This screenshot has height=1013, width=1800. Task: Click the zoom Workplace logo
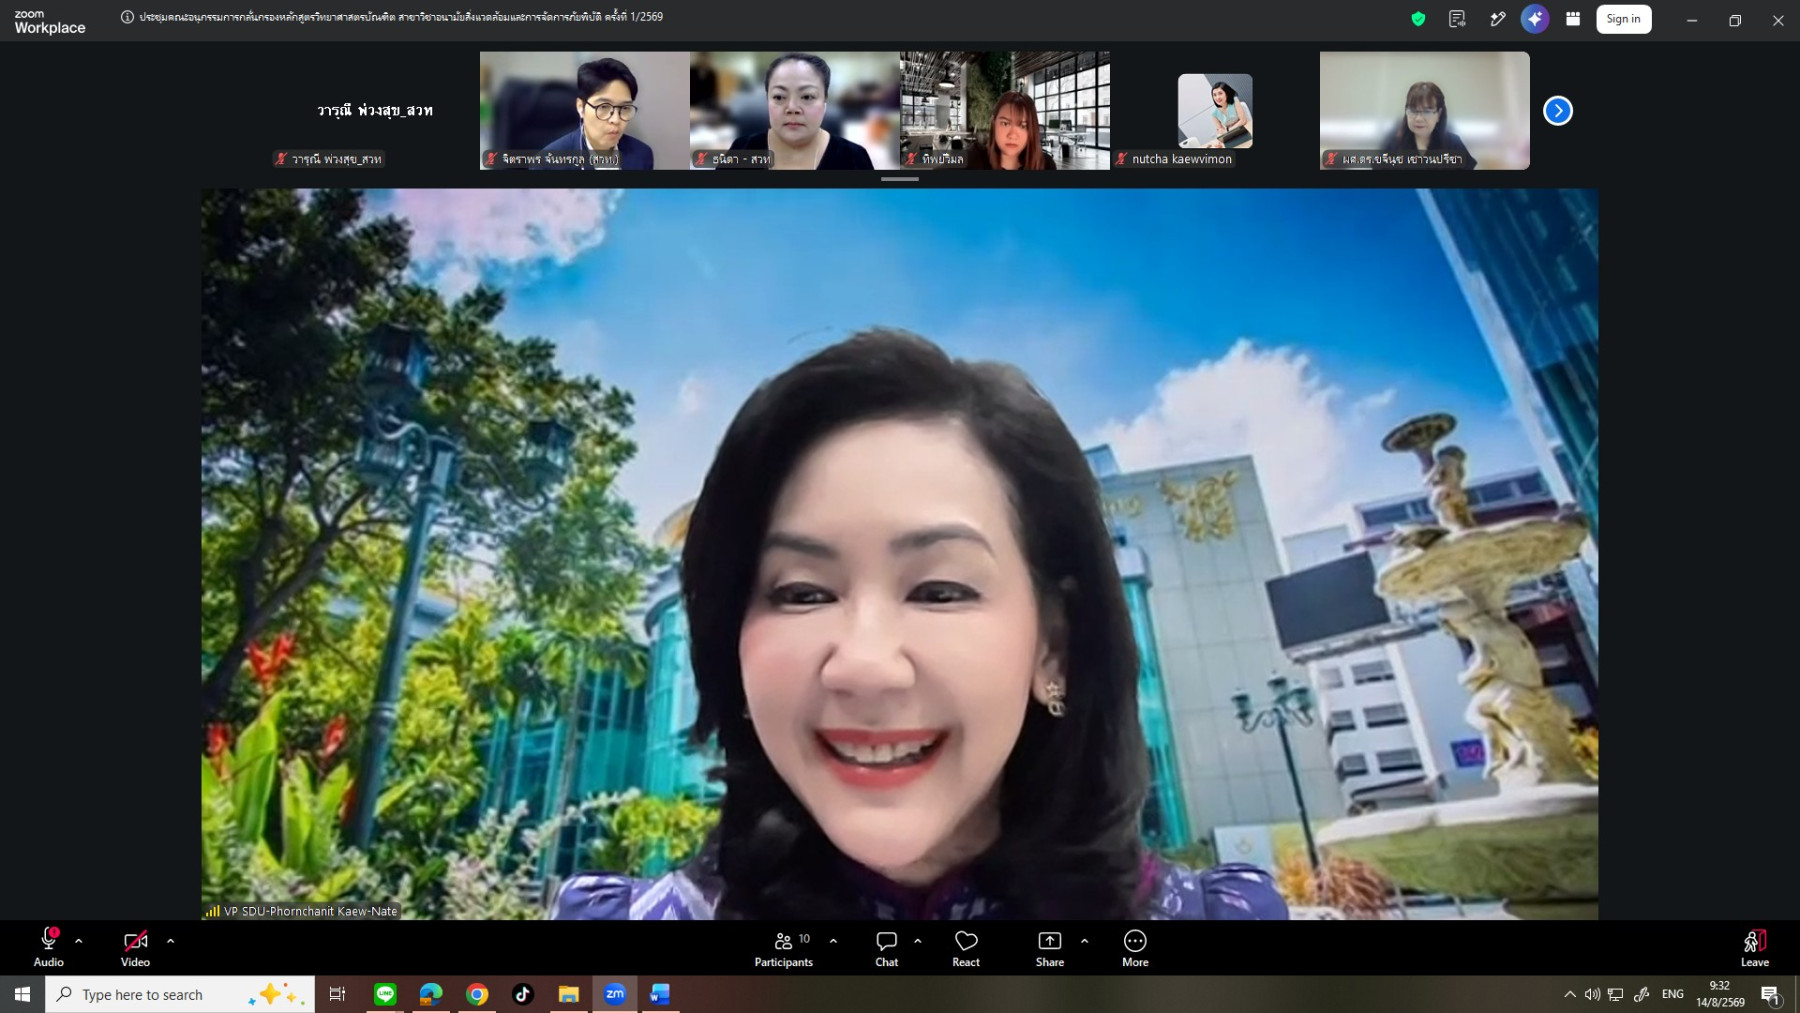click(x=50, y=21)
